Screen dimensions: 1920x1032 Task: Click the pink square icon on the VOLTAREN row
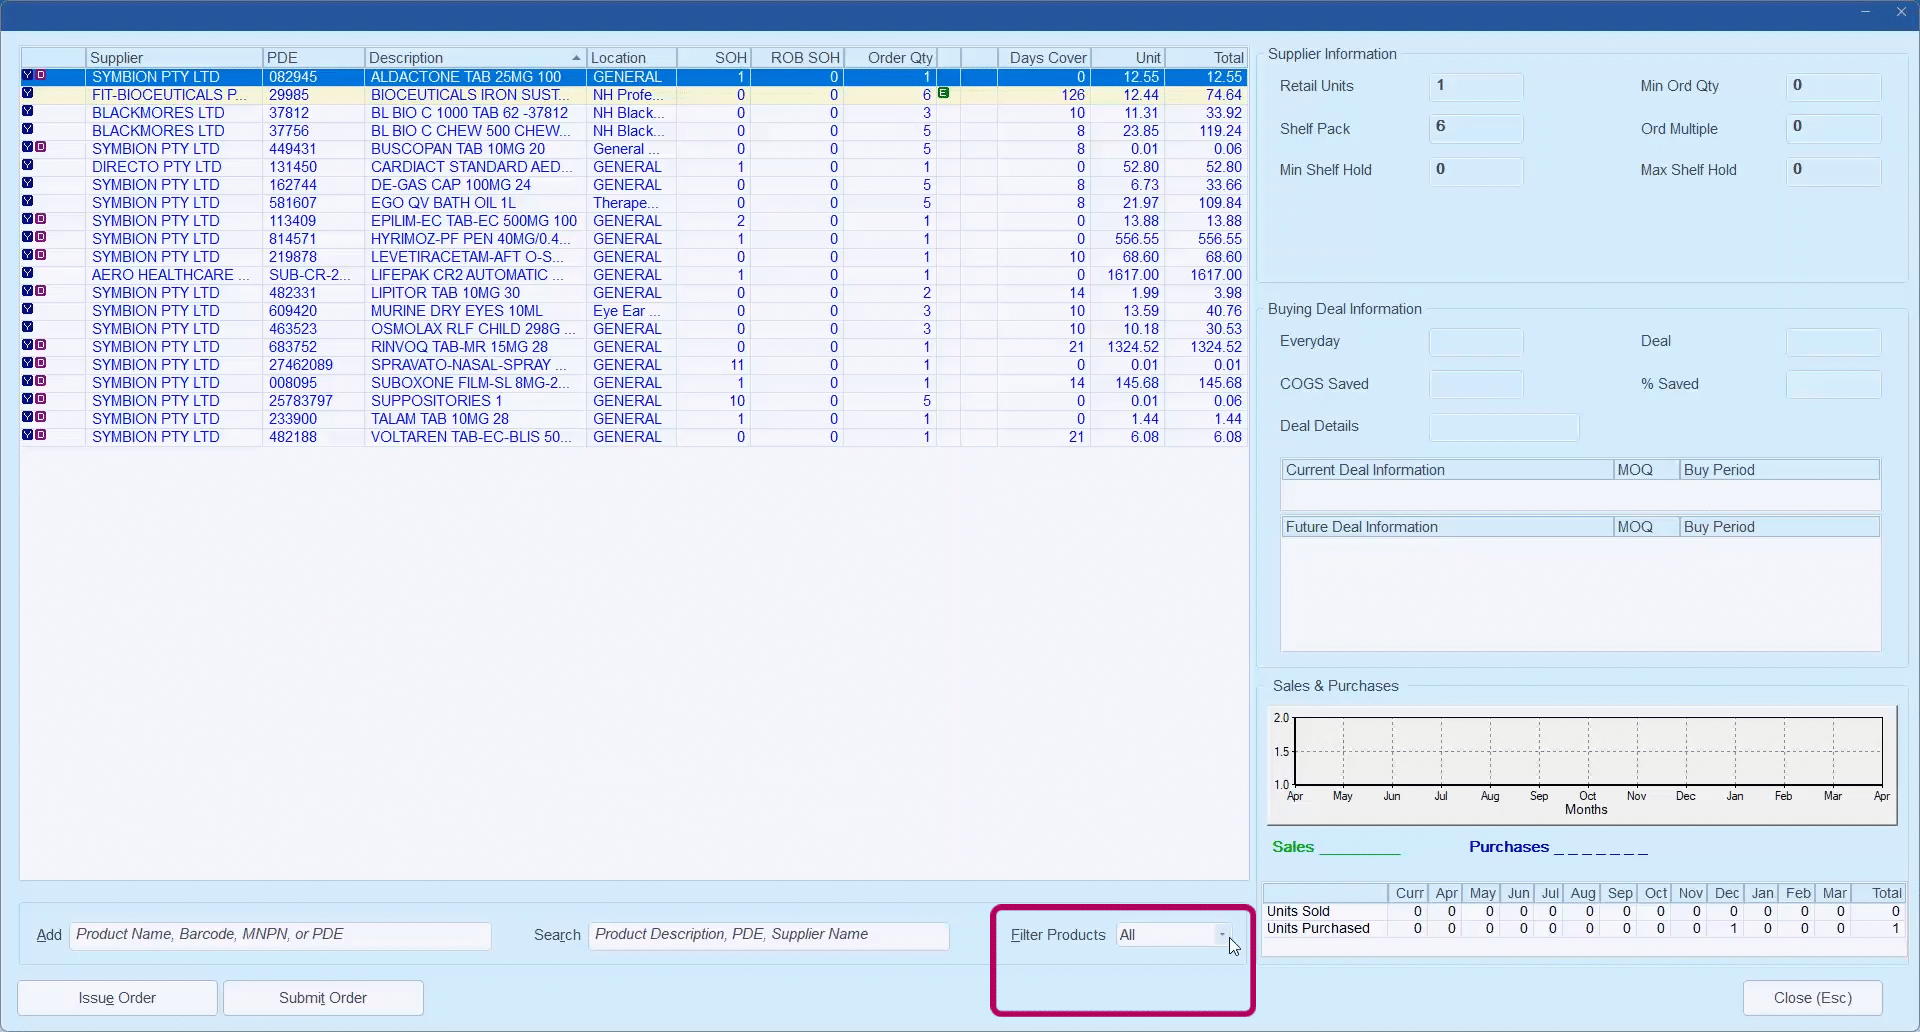[41, 435]
